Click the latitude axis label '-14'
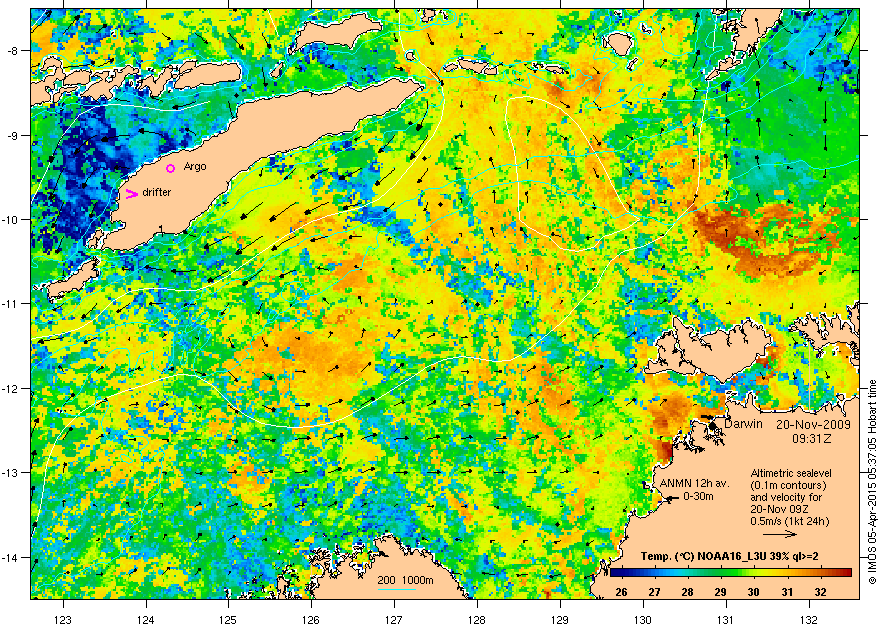Viewport: 880px width, 630px height. (11, 557)
